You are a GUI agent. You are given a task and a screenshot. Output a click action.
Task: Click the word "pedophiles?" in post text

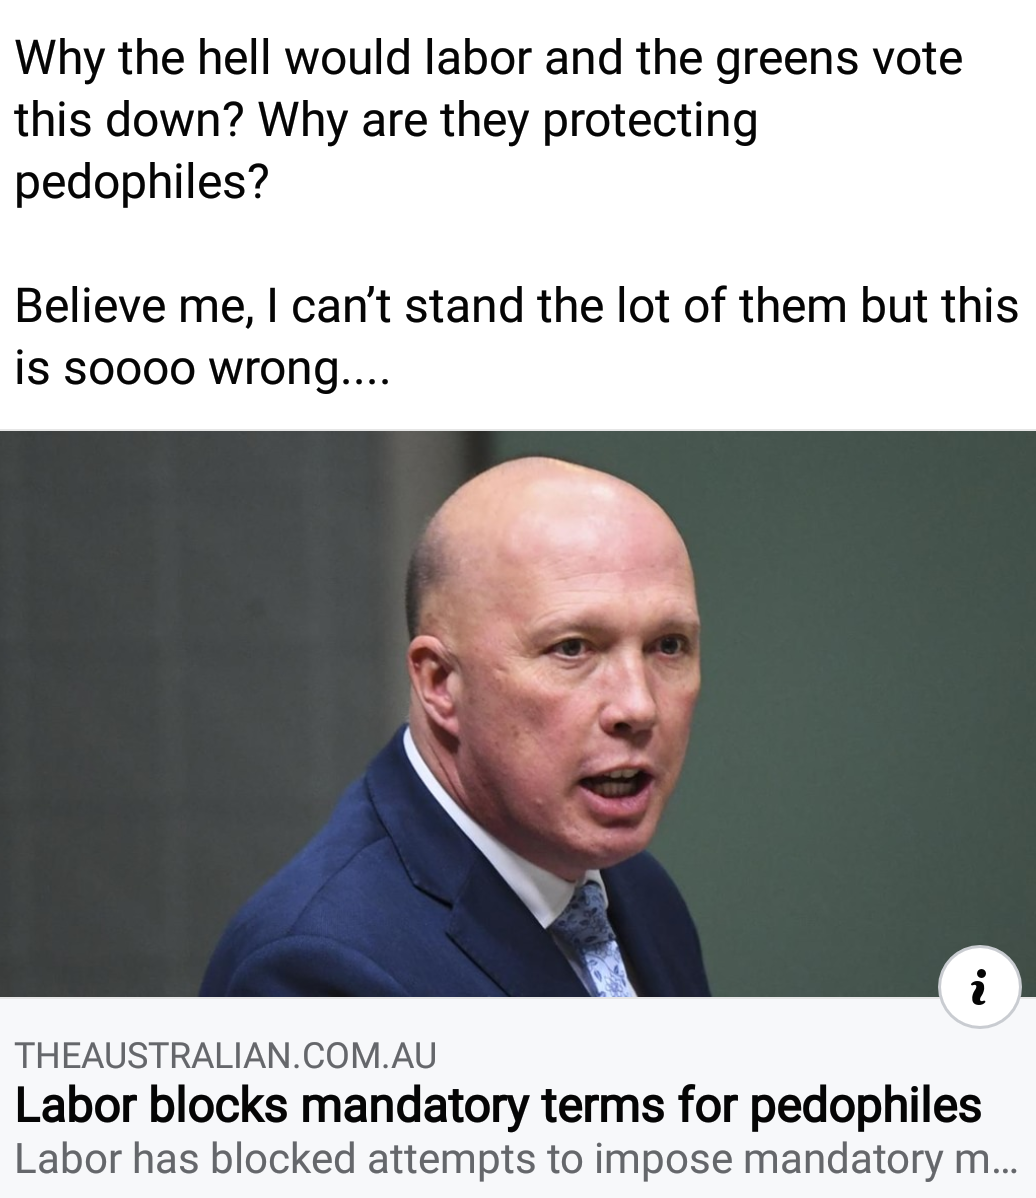(x=142, y=183)
